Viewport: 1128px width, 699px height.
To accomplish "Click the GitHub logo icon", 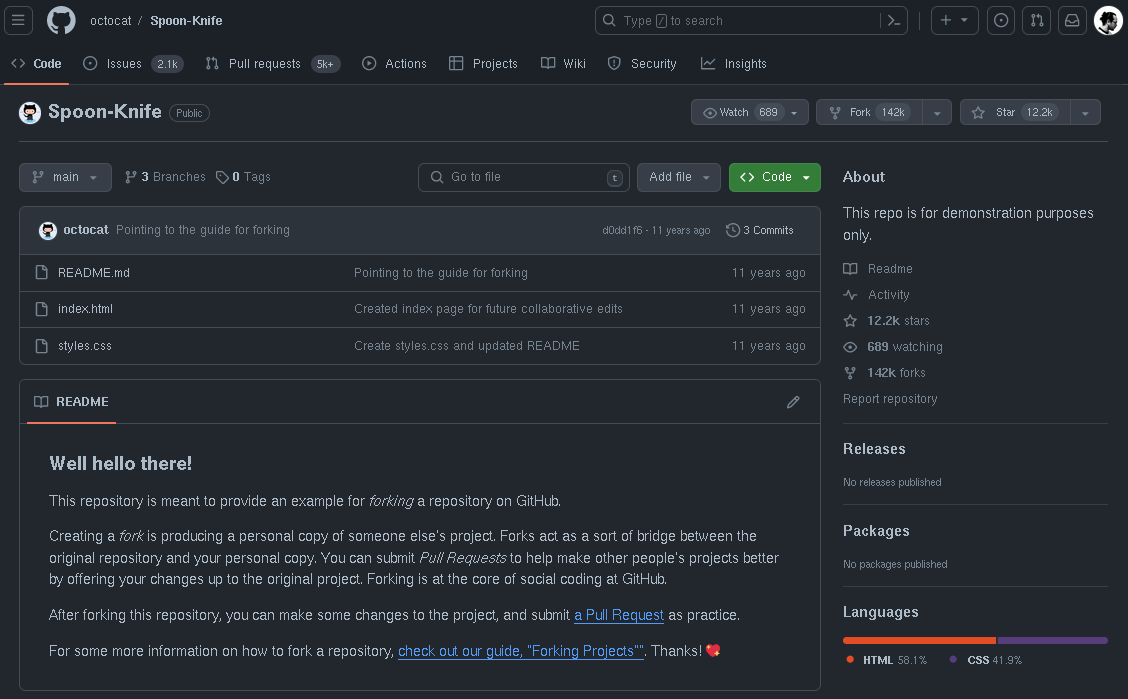I will (x=61, y=20).
